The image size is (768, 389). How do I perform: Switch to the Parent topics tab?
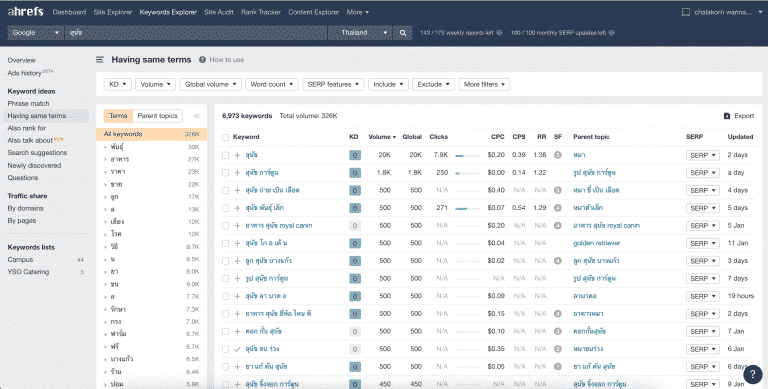click(157, 116)
